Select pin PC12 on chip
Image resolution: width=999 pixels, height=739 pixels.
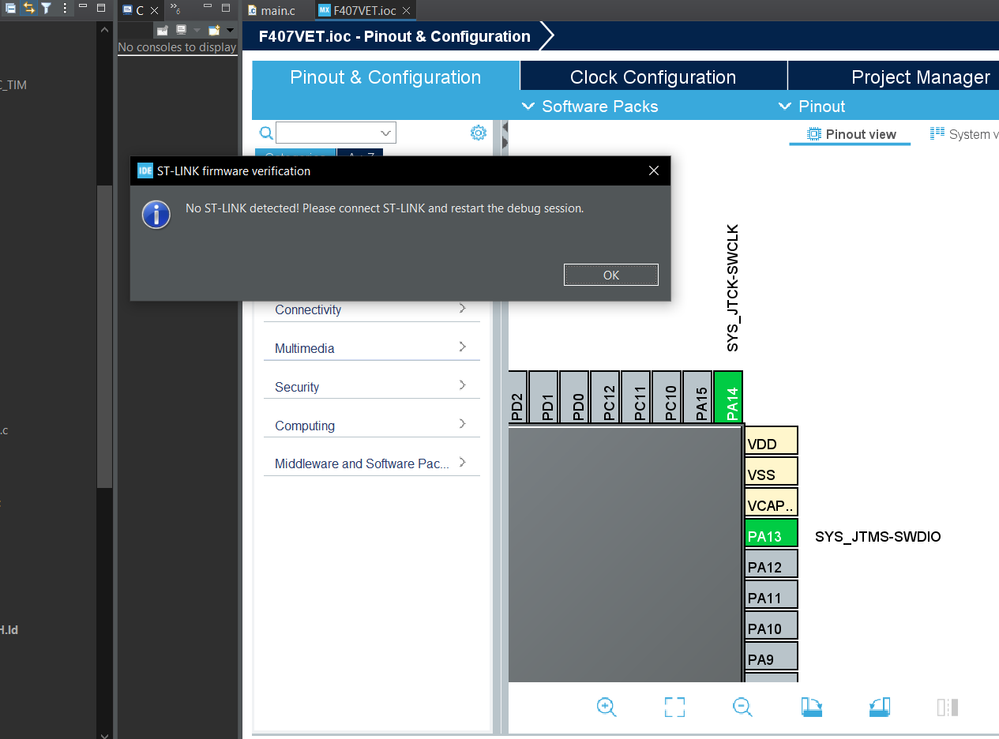pos(606,398)
